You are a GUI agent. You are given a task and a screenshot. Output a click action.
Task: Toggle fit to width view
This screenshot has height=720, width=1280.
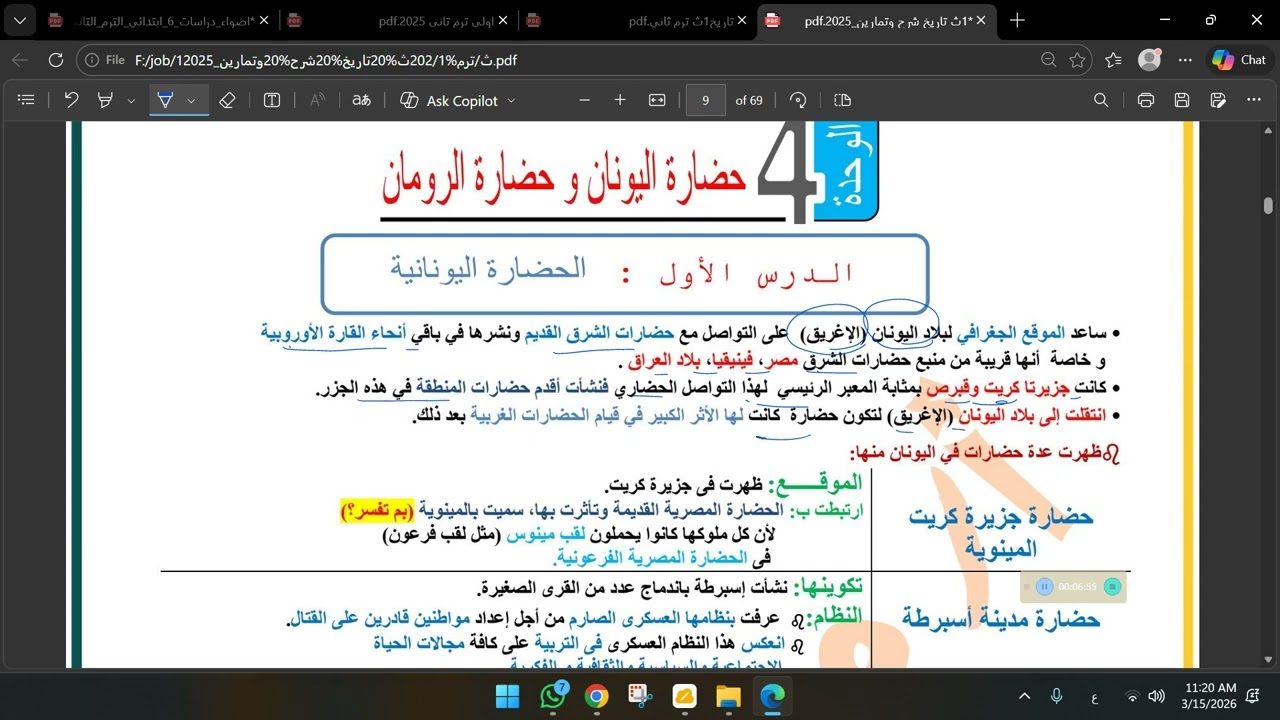(x=657, y=100)
